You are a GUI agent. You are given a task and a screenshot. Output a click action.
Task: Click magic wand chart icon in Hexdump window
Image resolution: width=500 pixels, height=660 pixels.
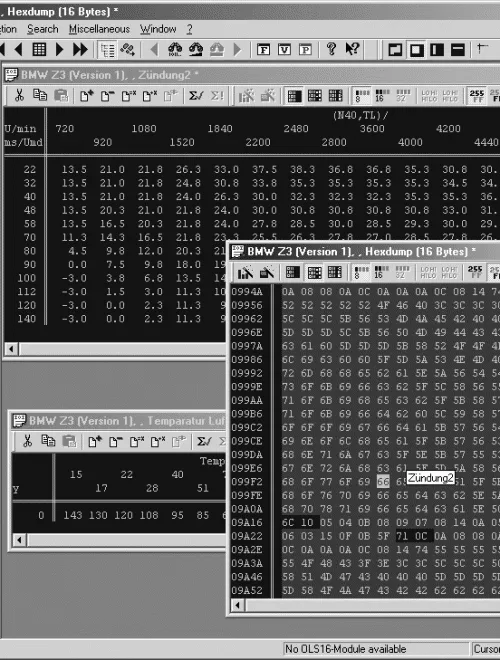[x=245, y=272]
